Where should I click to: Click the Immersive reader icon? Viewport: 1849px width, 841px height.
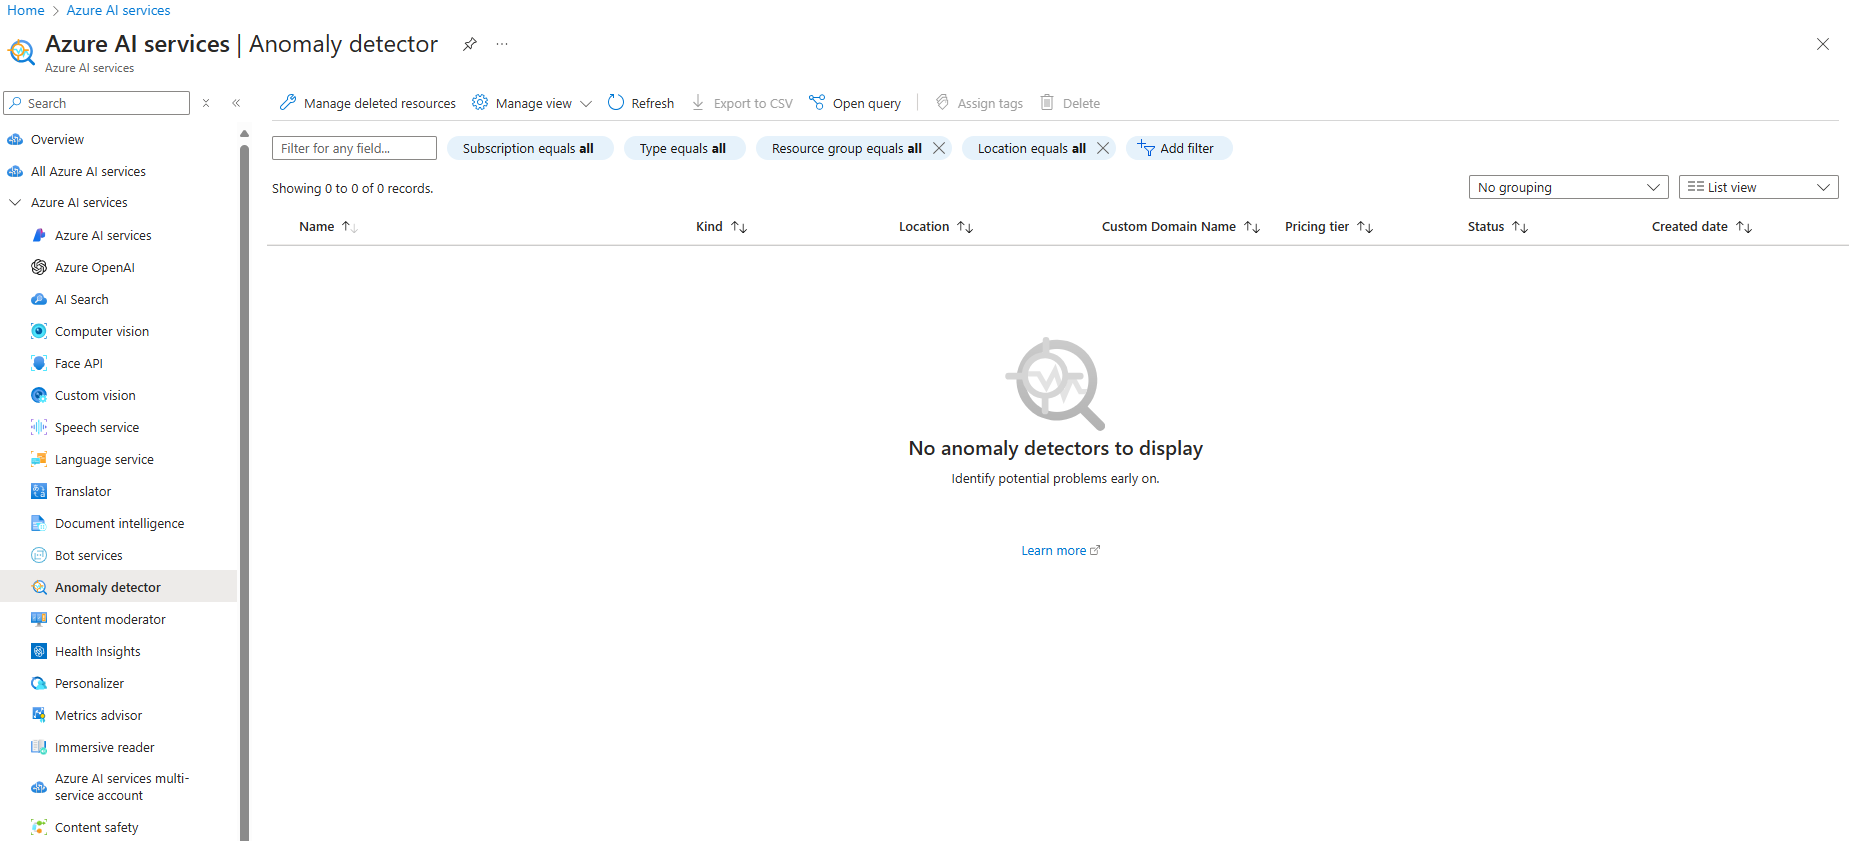(x=39, y=747)
